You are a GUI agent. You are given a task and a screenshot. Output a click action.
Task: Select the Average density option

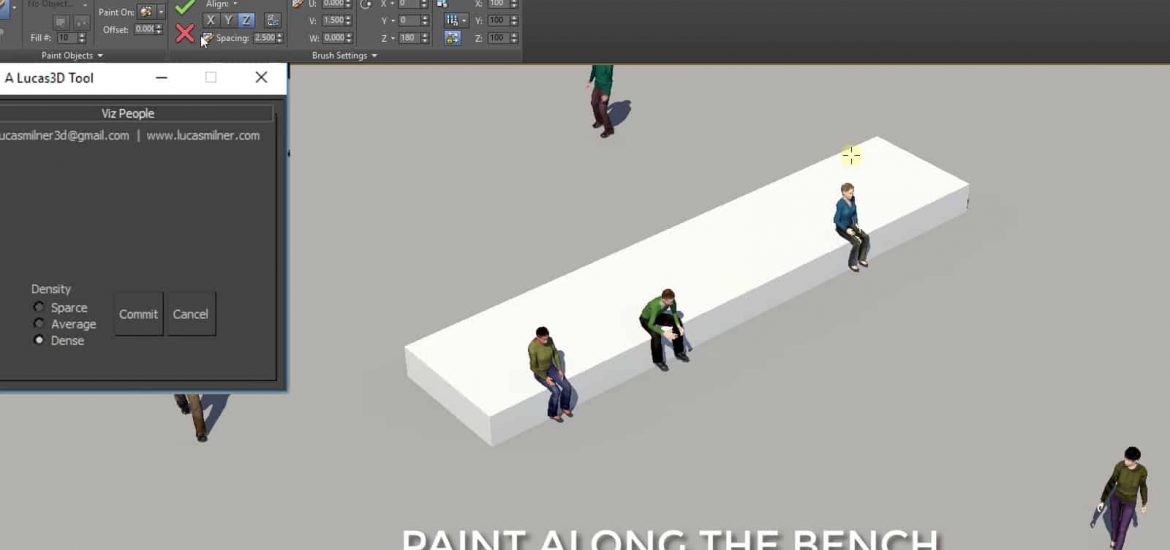[x=40, y=324]
